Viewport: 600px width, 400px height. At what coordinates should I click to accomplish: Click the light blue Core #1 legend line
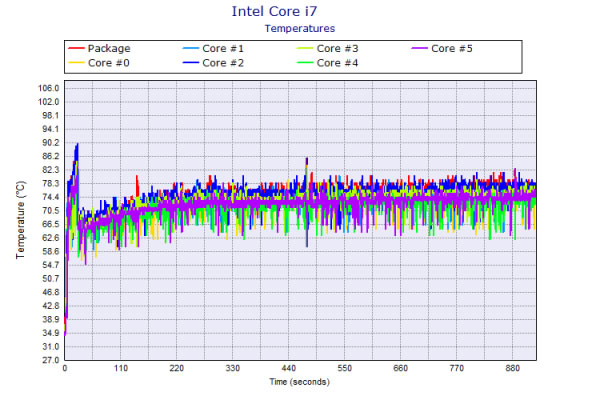191,48
